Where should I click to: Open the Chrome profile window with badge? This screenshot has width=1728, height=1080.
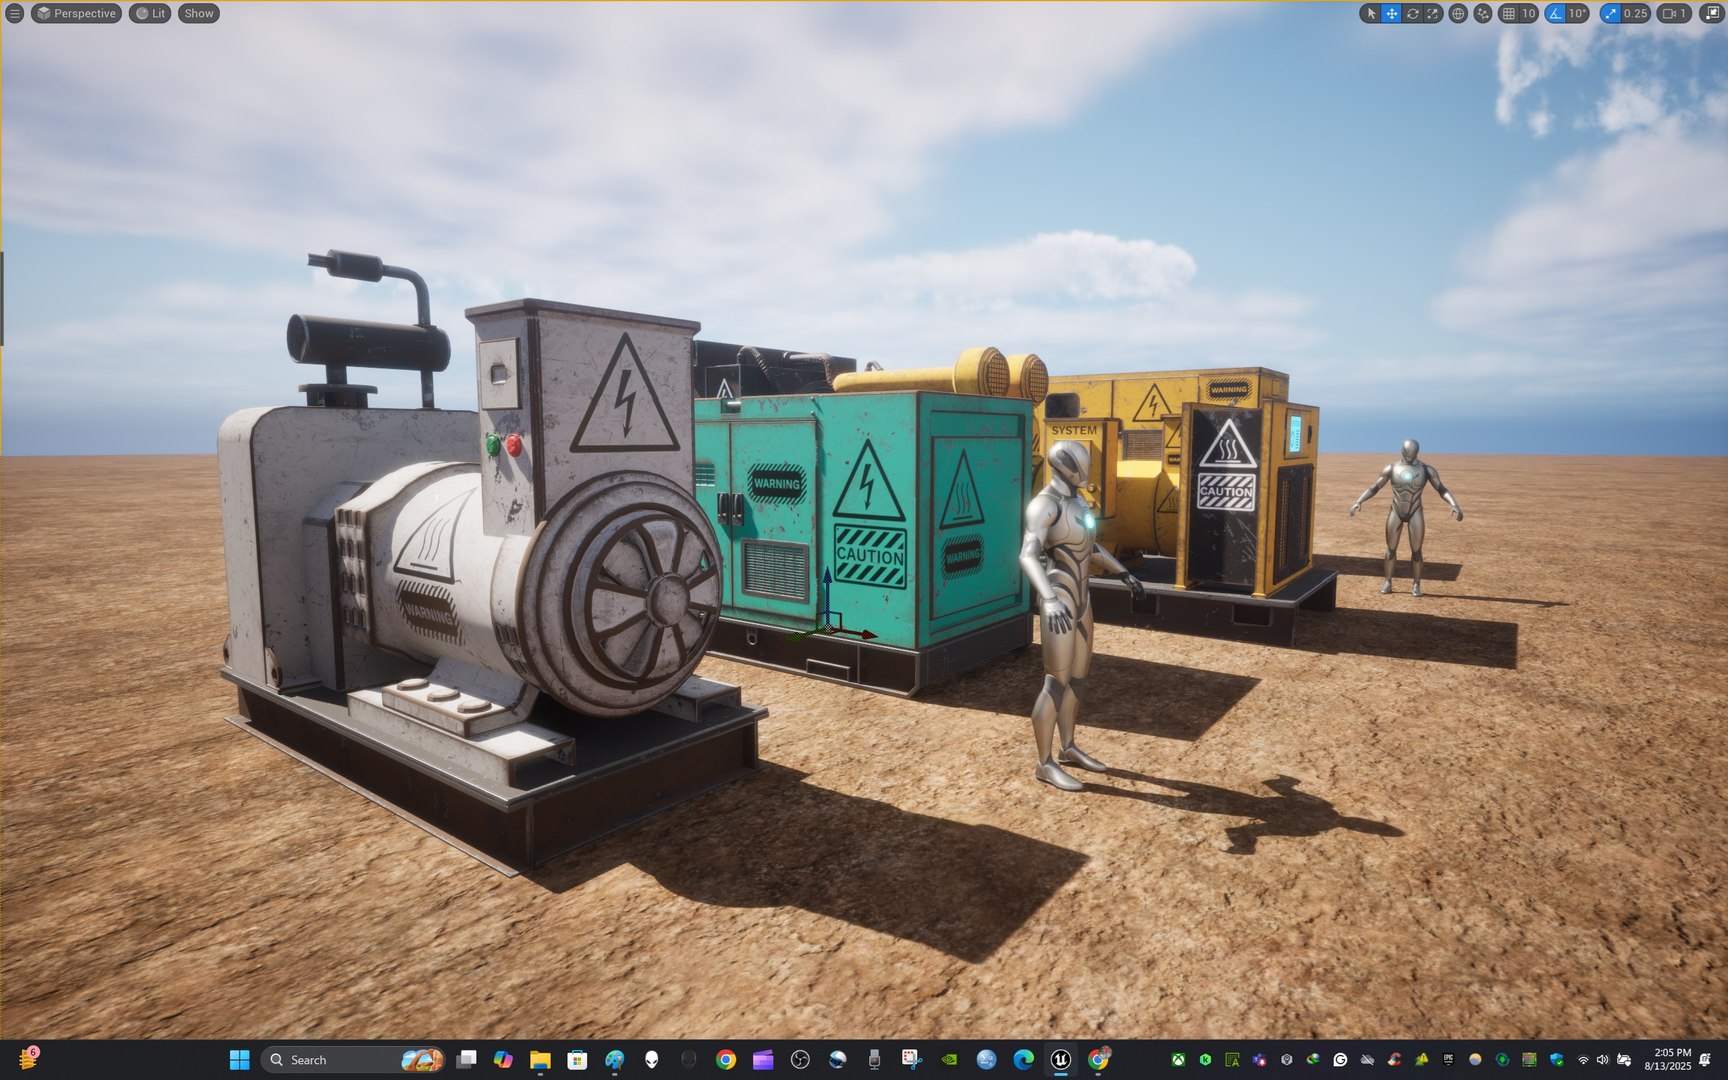(x=1098, y=1060)
